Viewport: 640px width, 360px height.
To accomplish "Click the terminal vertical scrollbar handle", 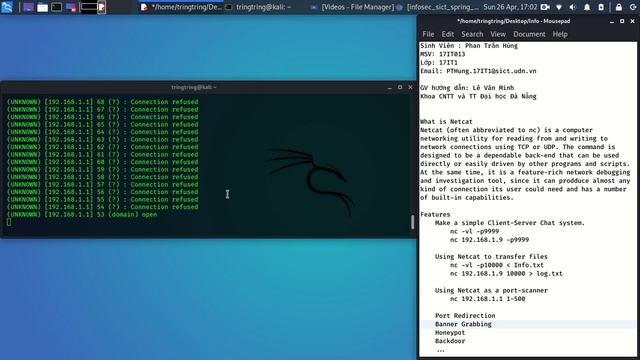I will (413, 222).
